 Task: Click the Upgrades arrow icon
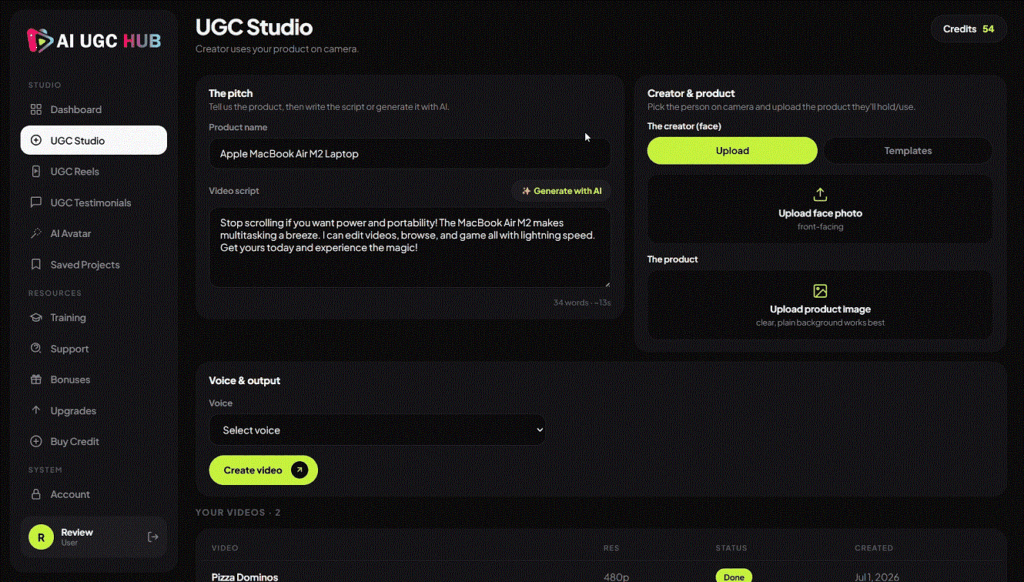pos(36,410)
